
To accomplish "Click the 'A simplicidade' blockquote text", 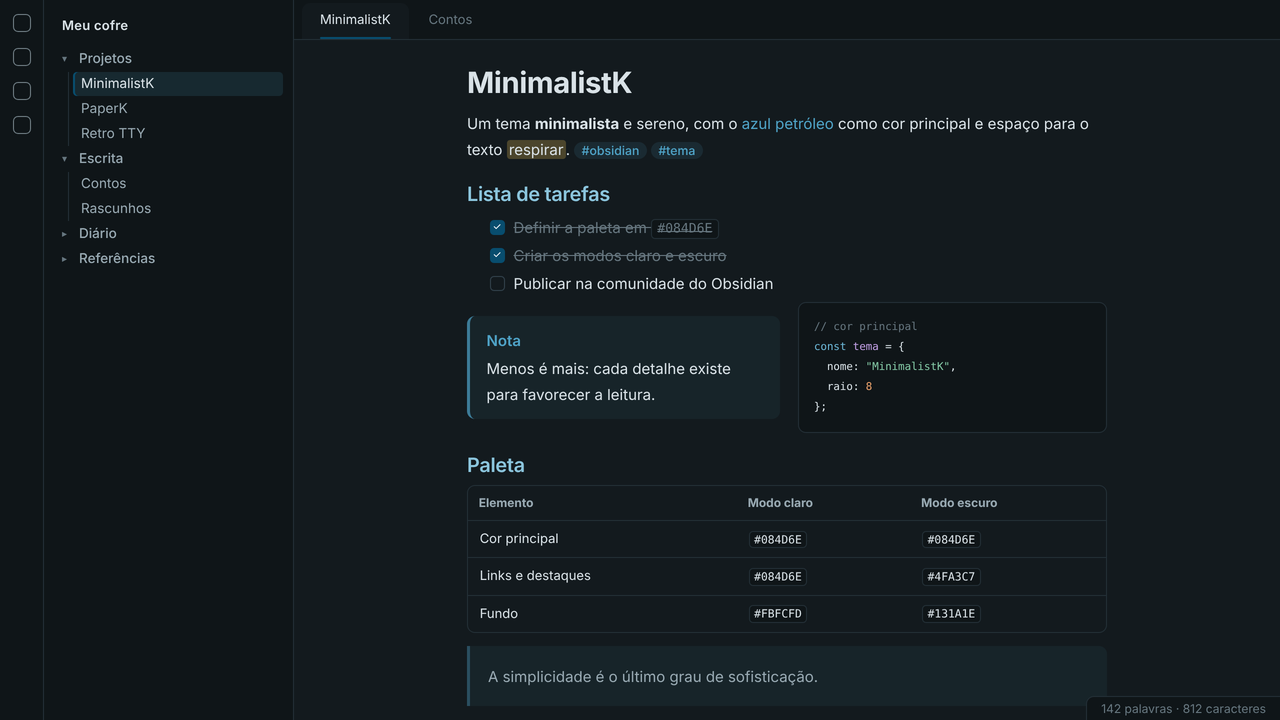I will click(x=653, y=677).
